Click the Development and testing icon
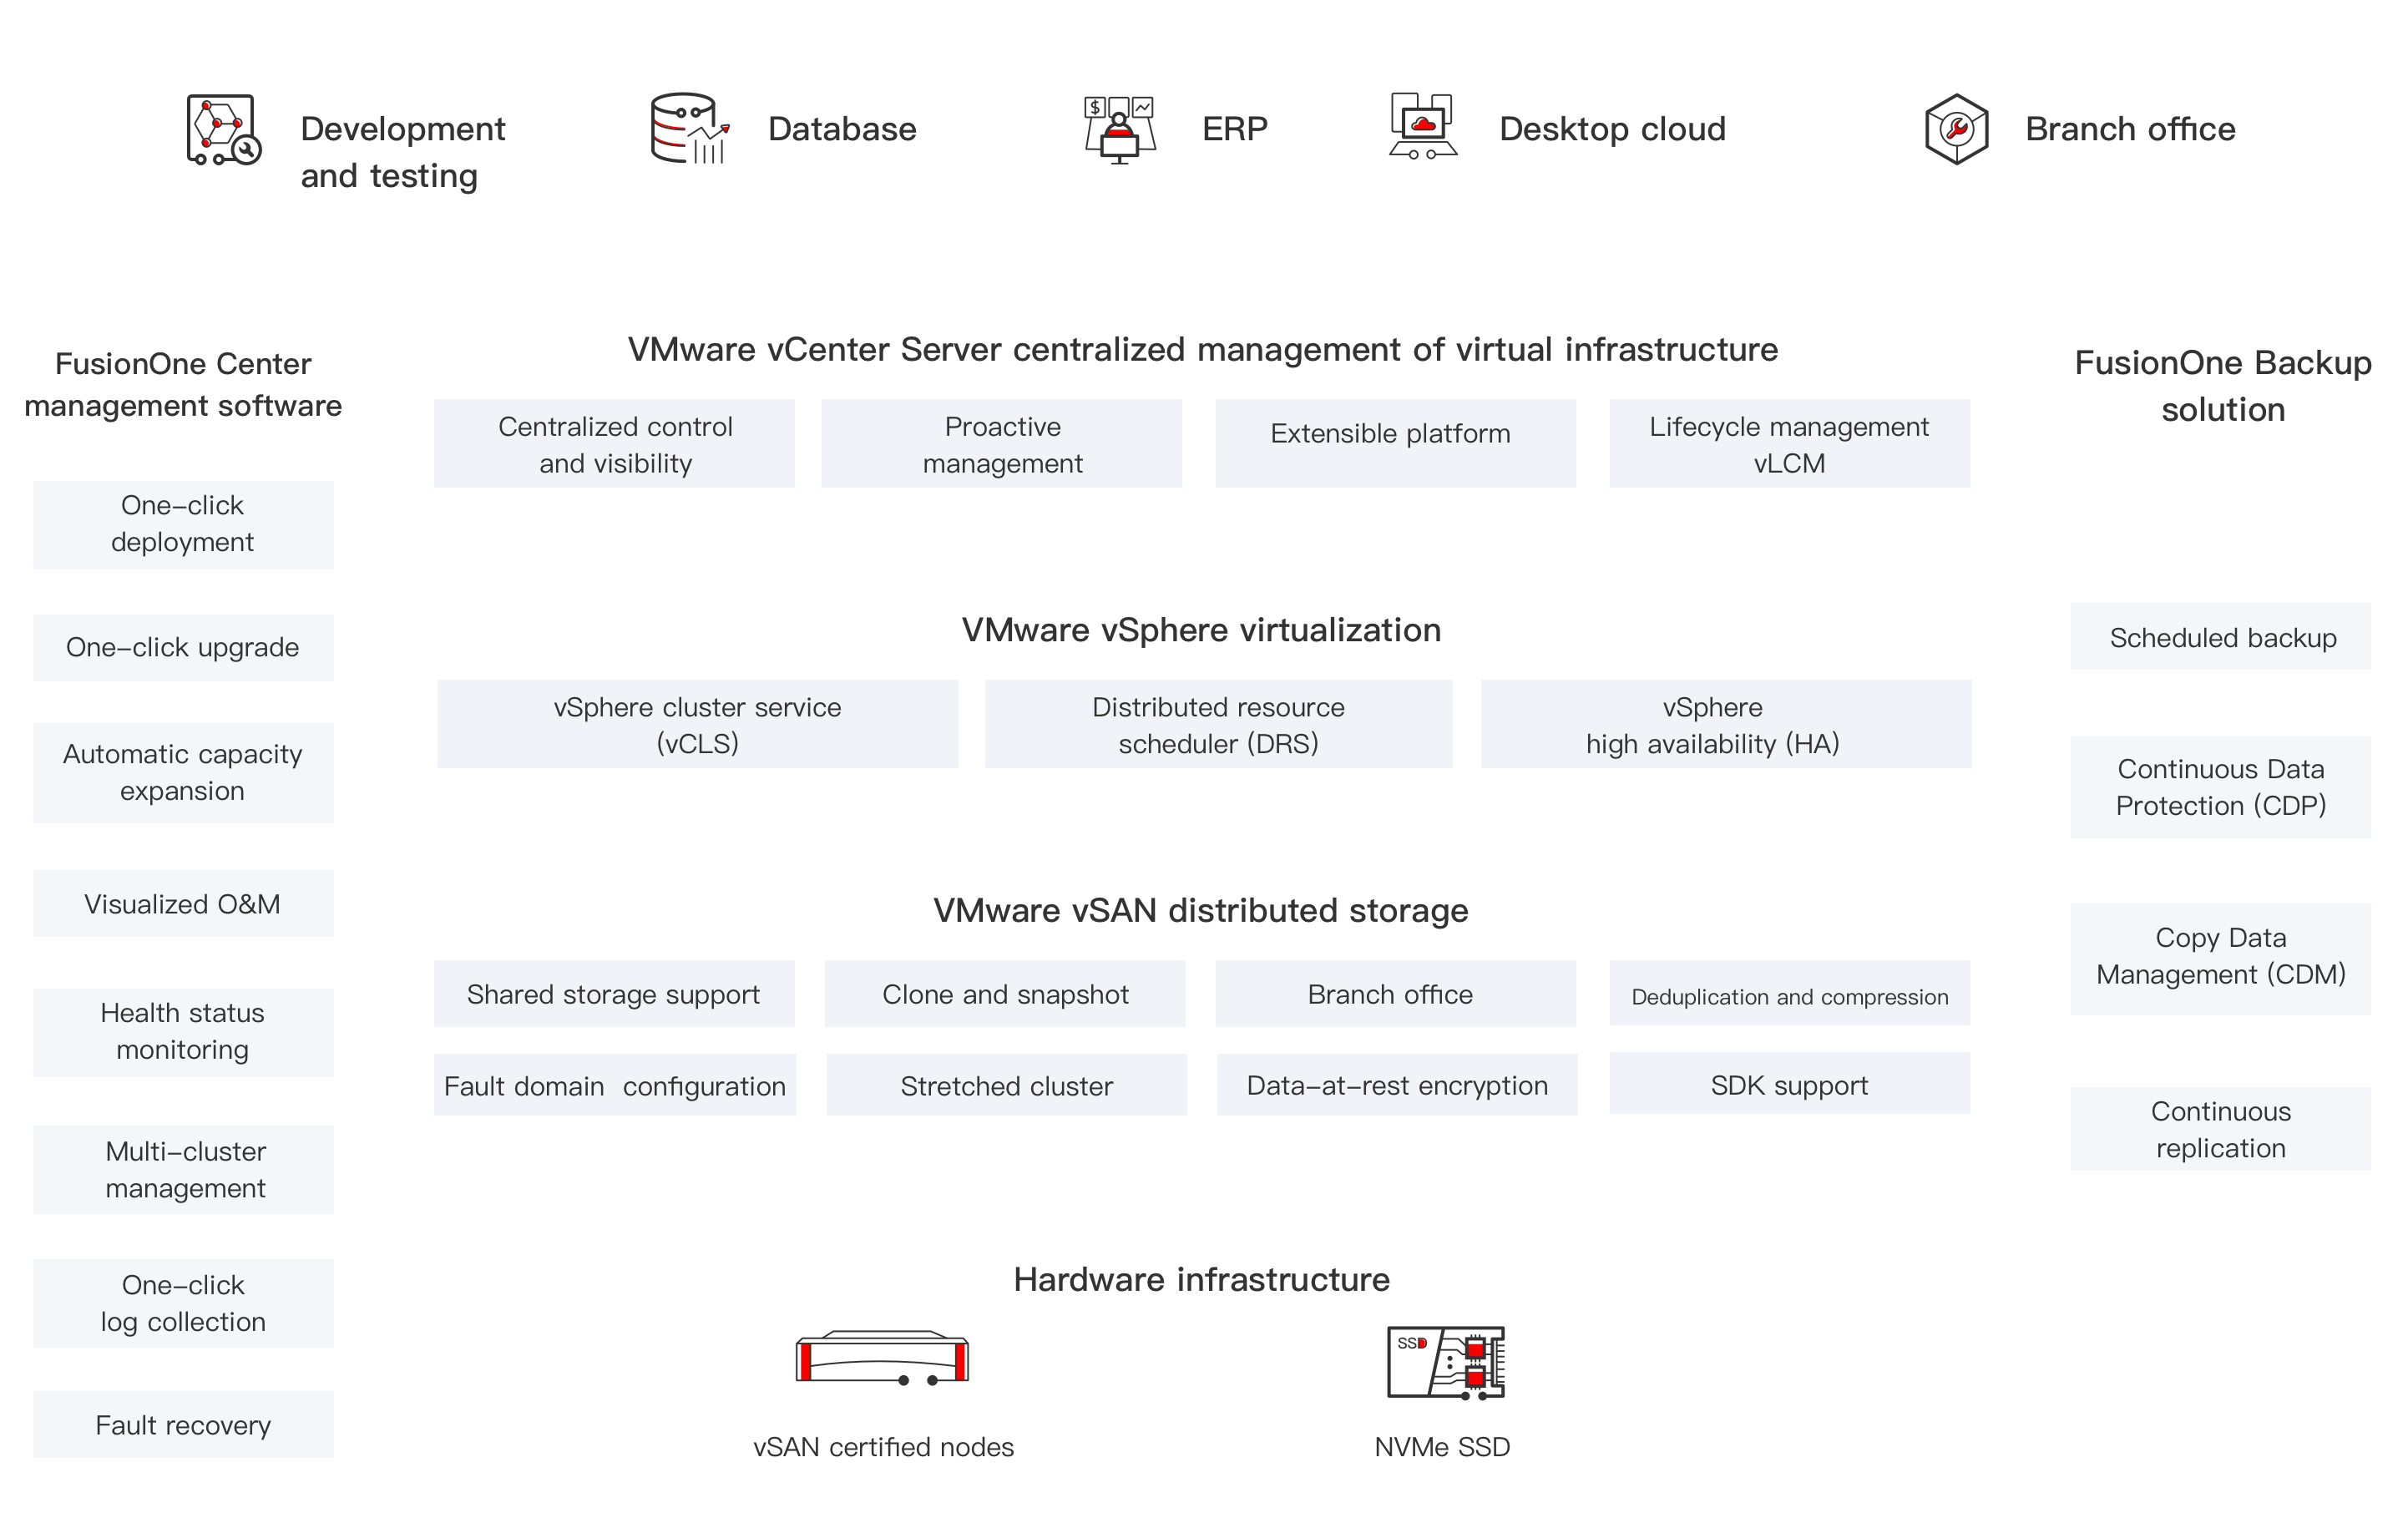 224,130
